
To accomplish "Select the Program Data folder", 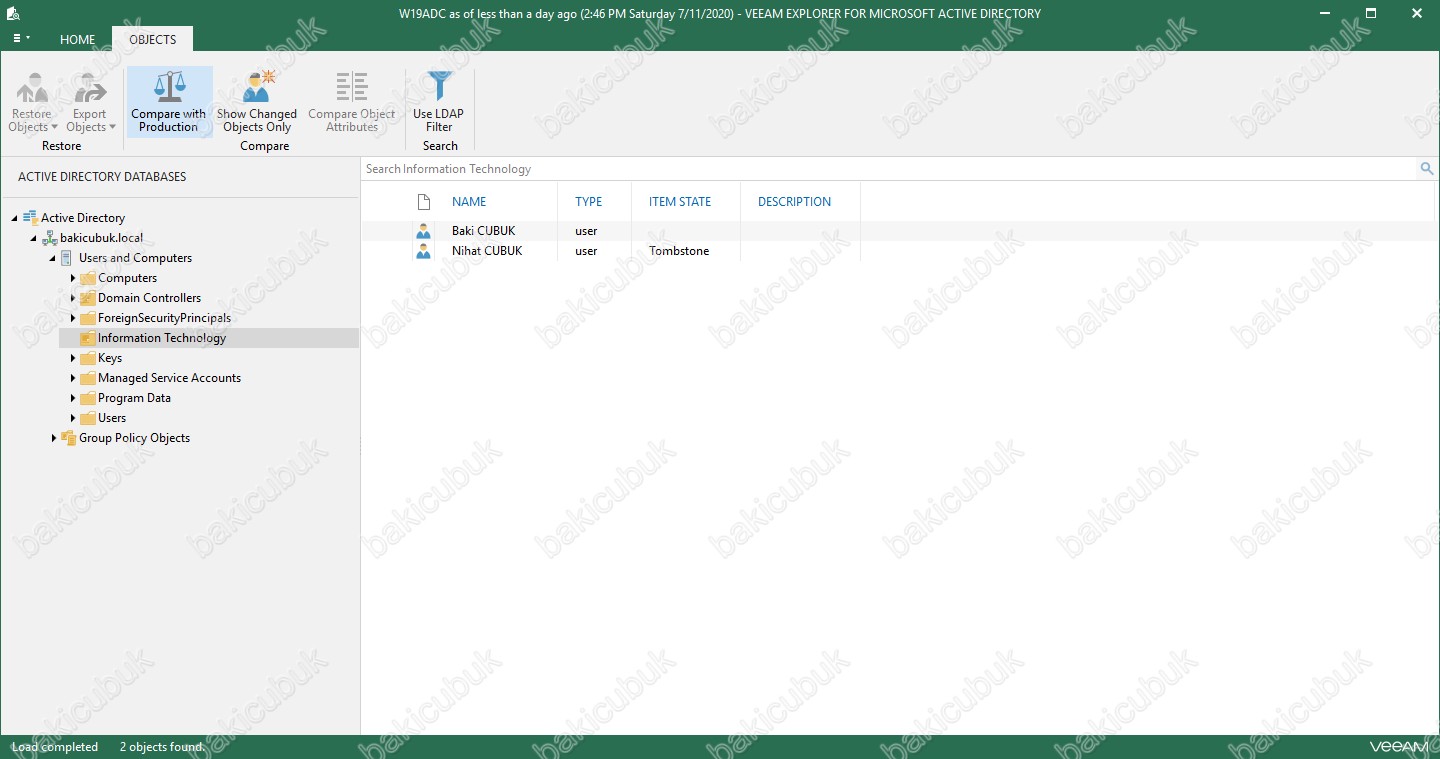I will 134,398.
